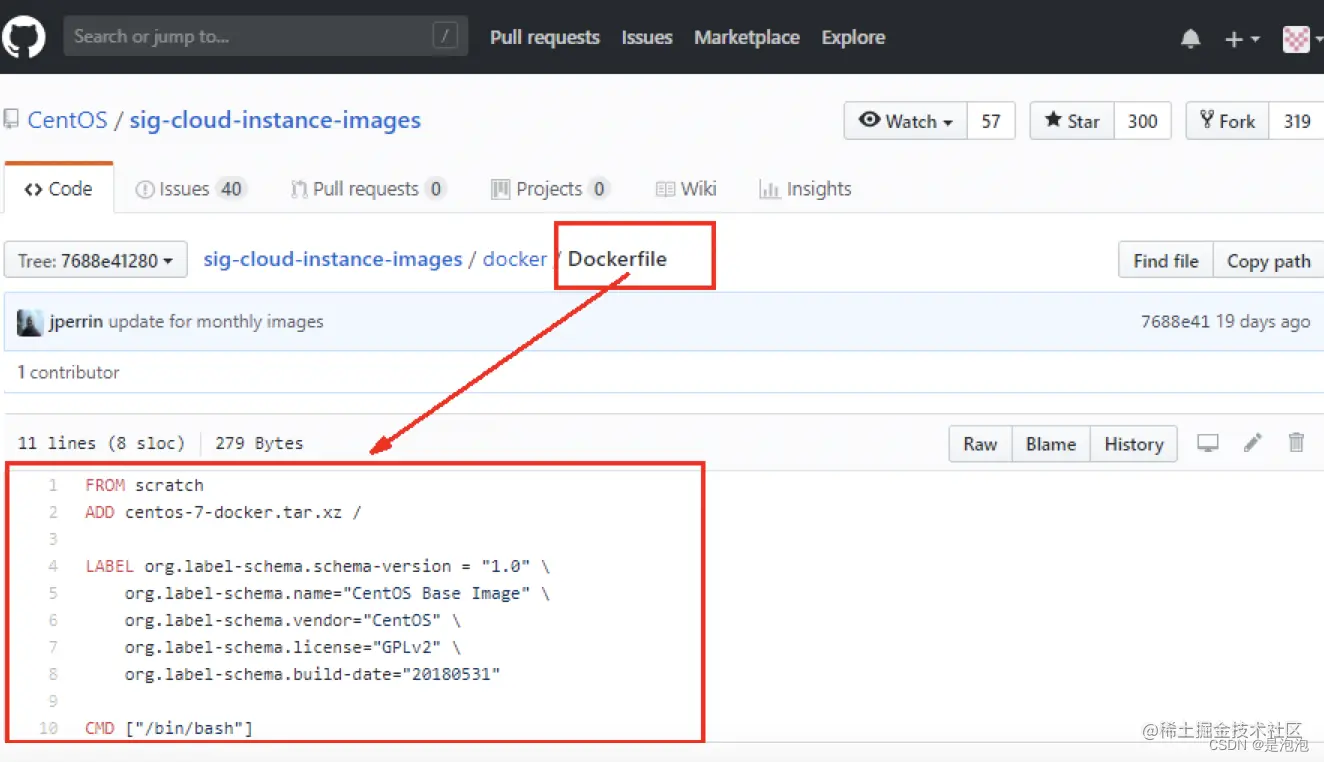Viewport: 1324px width, 762px height.
Task: Click the '279 Bytes' file size text
Action: [x=259, y=443]
